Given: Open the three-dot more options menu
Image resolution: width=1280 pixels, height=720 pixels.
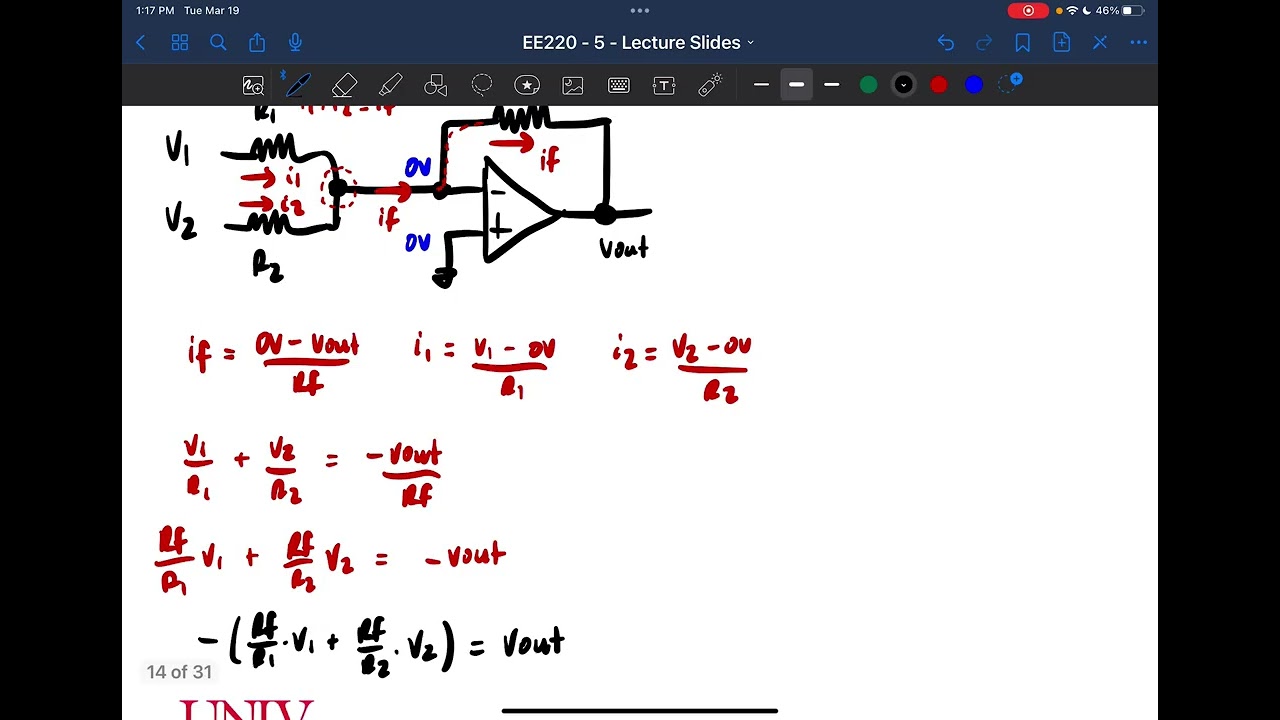Looking at the screenshot, I should click(x=1138, y=42).
